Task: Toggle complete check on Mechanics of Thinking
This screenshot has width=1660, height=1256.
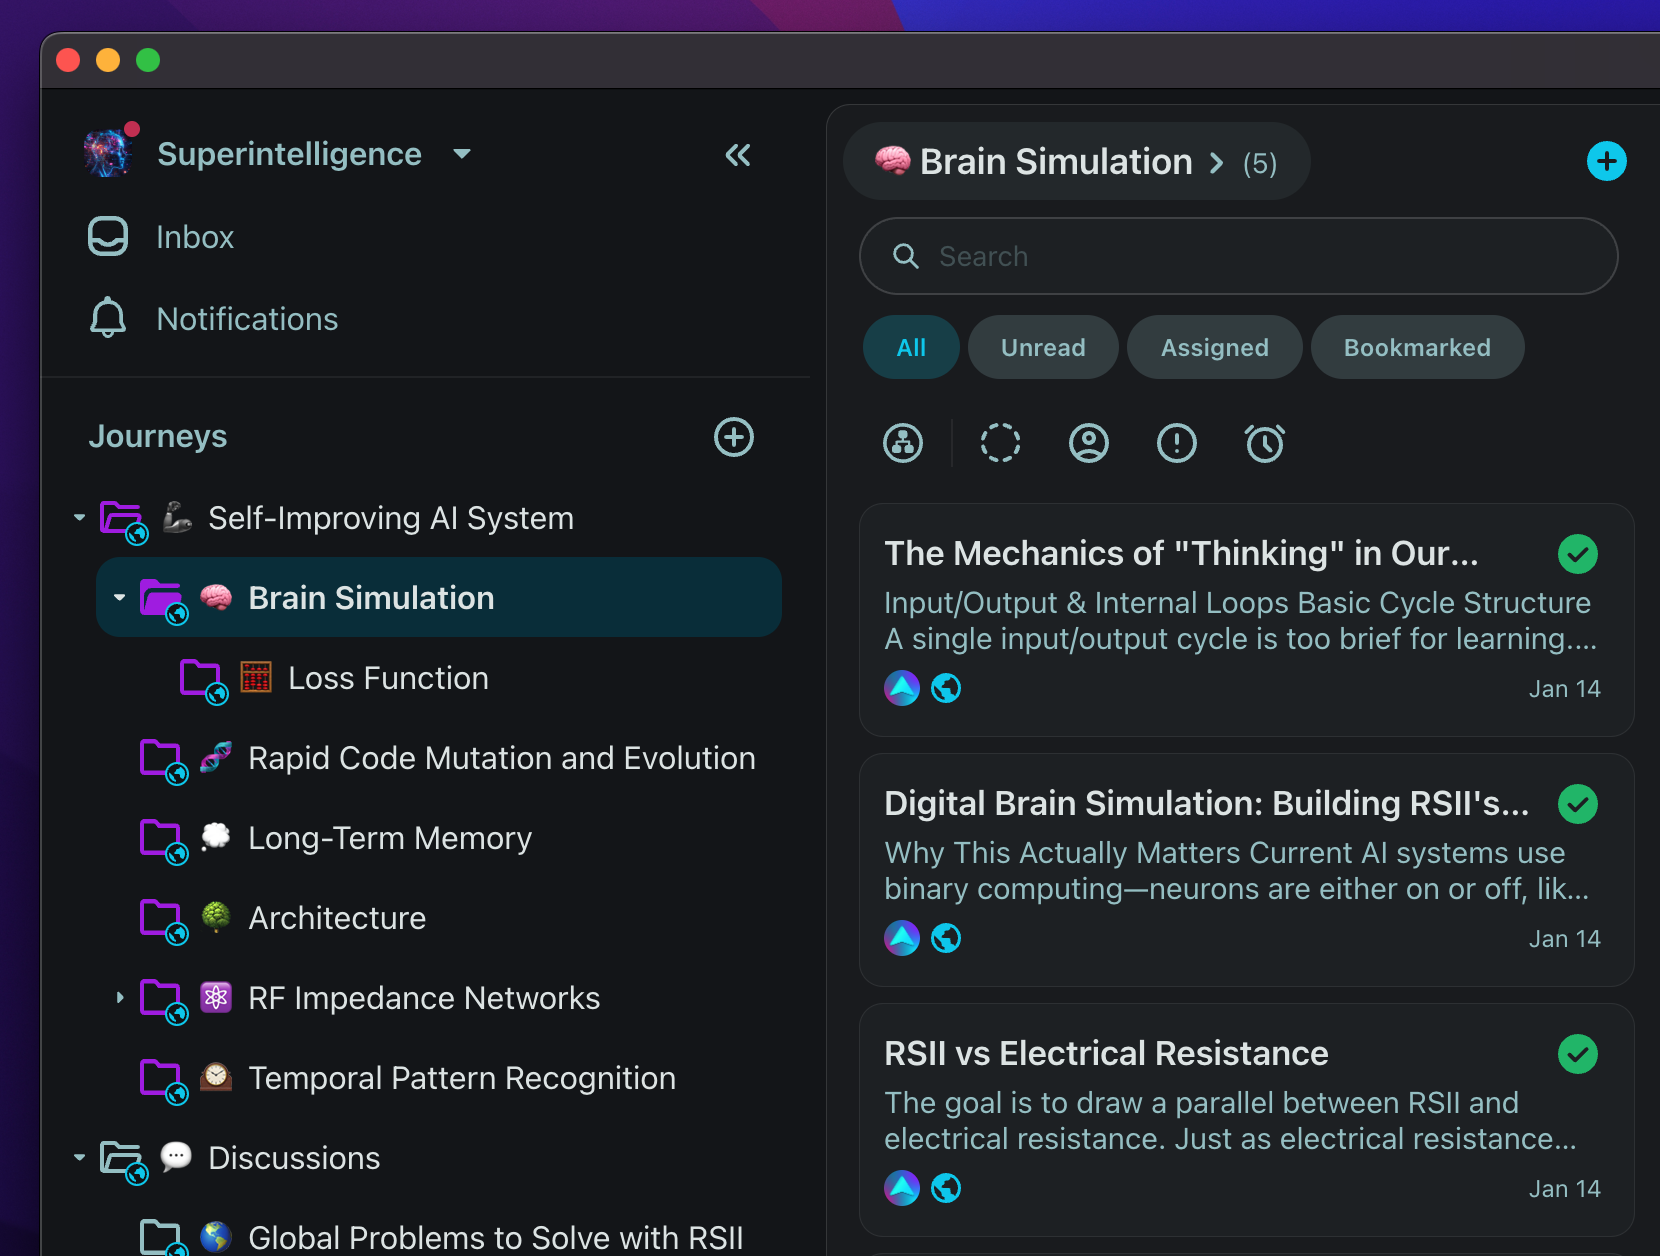Action: click(x=1578, y=554)
